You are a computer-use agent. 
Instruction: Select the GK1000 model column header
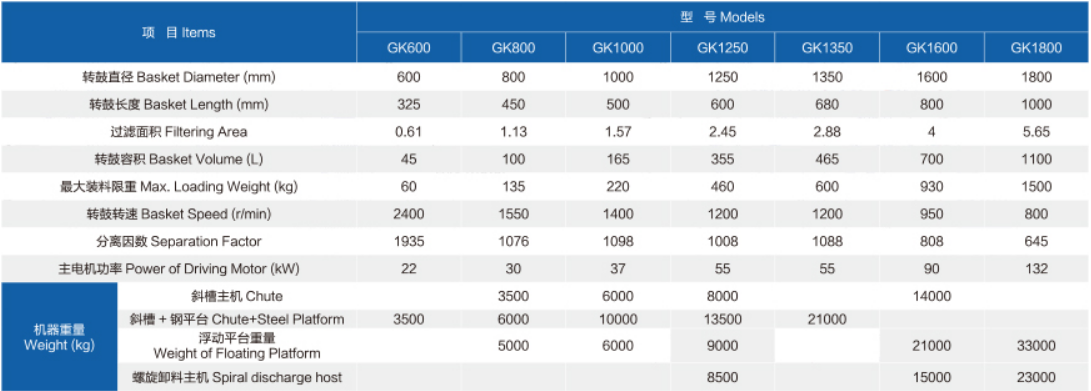tap(618, 48)
